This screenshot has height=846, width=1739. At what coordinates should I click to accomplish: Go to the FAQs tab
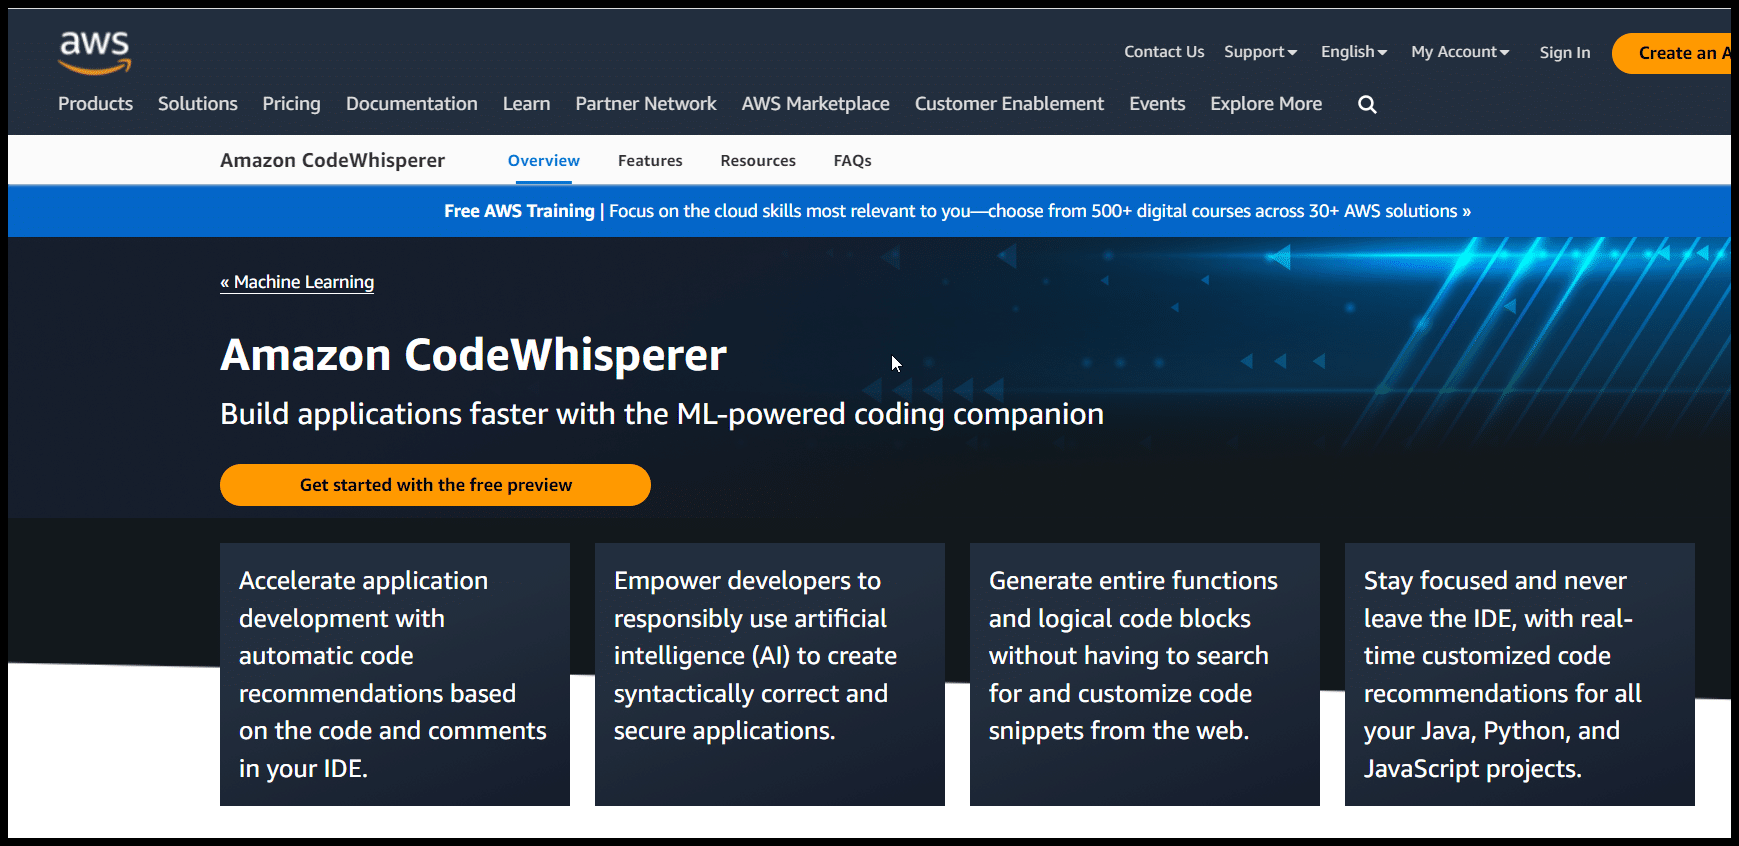click(852, 160)
